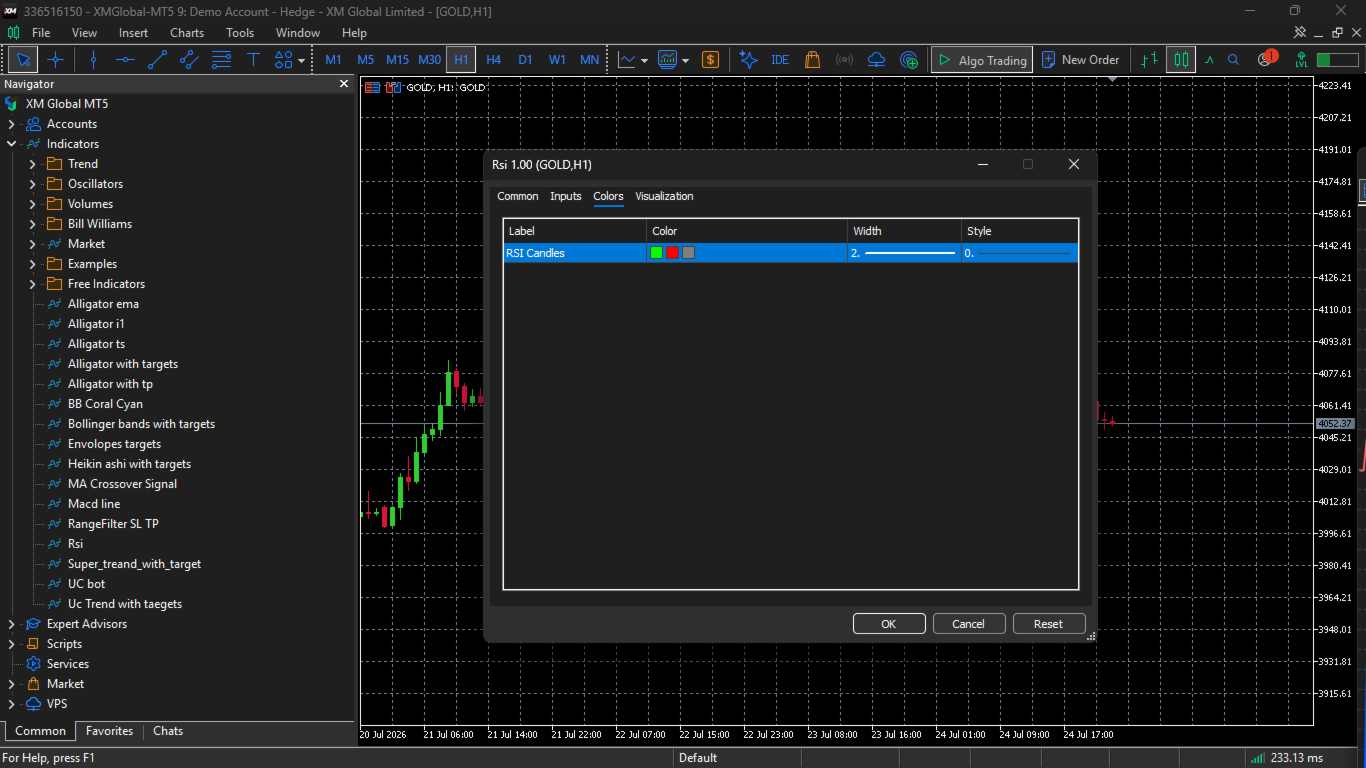Select the cursor arrow tool

pos(23,60)
